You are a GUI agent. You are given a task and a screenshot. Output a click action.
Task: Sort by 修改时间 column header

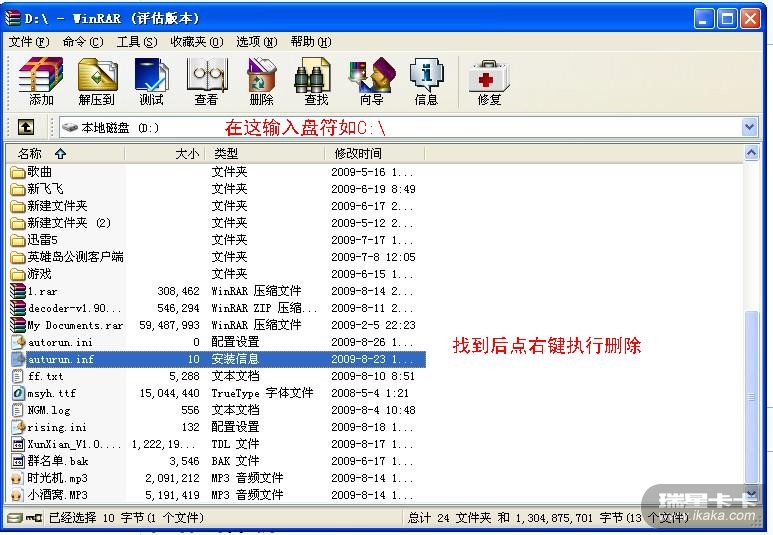point(375,154)
